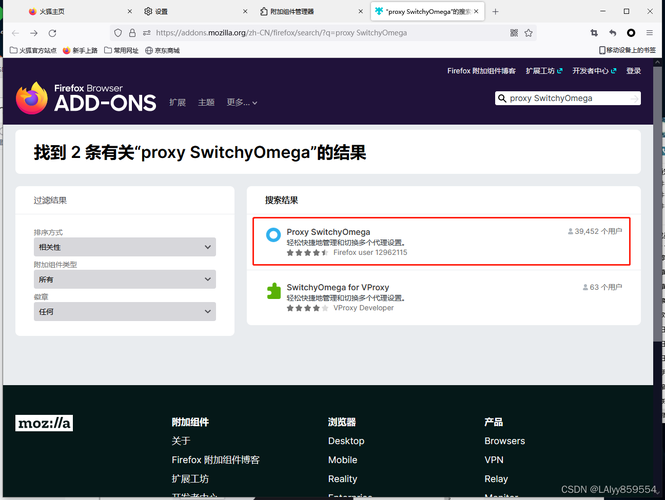This screenshot has width=665, height=500.
Task: Click the Mozilla footer logo
Action: (44, 423)
